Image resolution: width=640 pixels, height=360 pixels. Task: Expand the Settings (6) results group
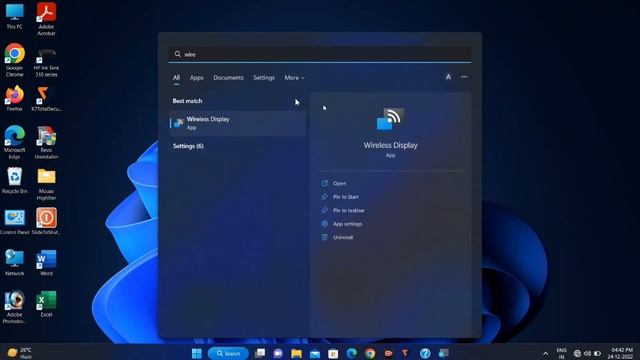188,146
